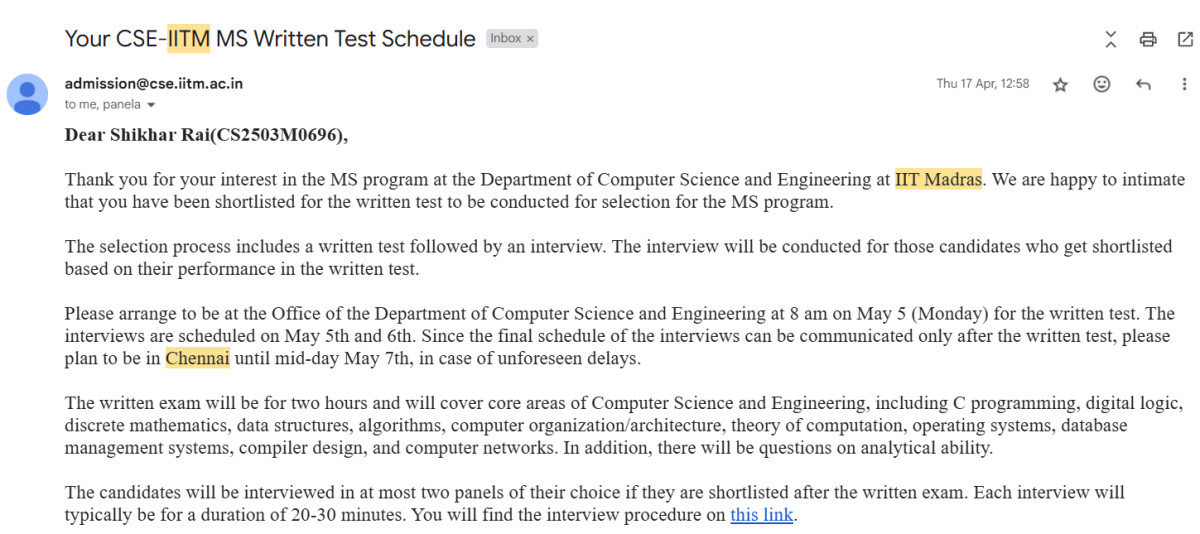Screen dimensions: 1200x534
Task: Click the collapse all arrows icon
Action: click(1111, 40)
